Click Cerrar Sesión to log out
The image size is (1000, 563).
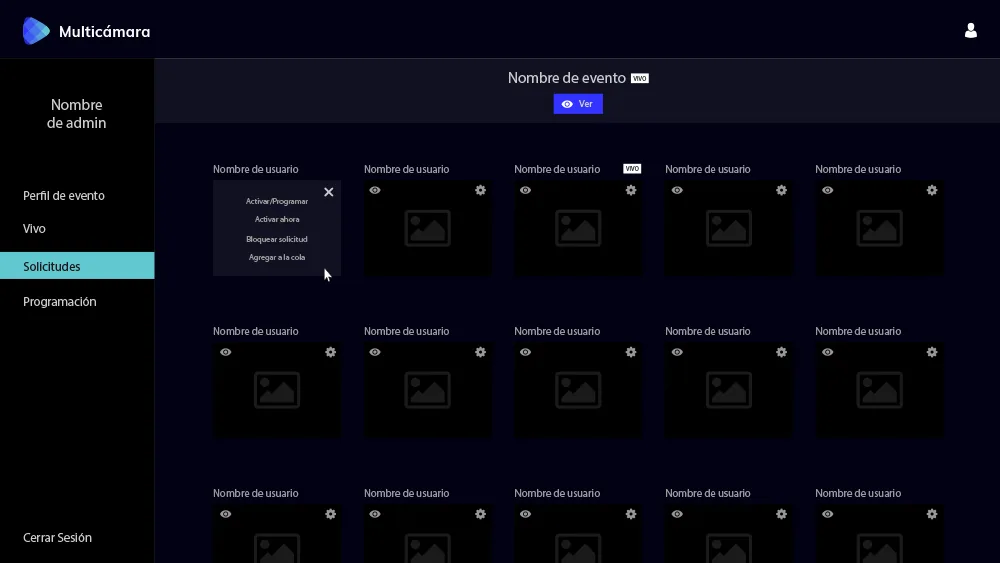point(57,537)
